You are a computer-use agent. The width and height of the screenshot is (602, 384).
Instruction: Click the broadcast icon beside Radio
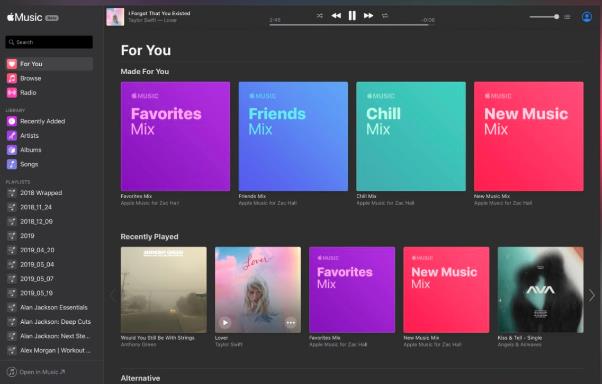click(12, 93)
